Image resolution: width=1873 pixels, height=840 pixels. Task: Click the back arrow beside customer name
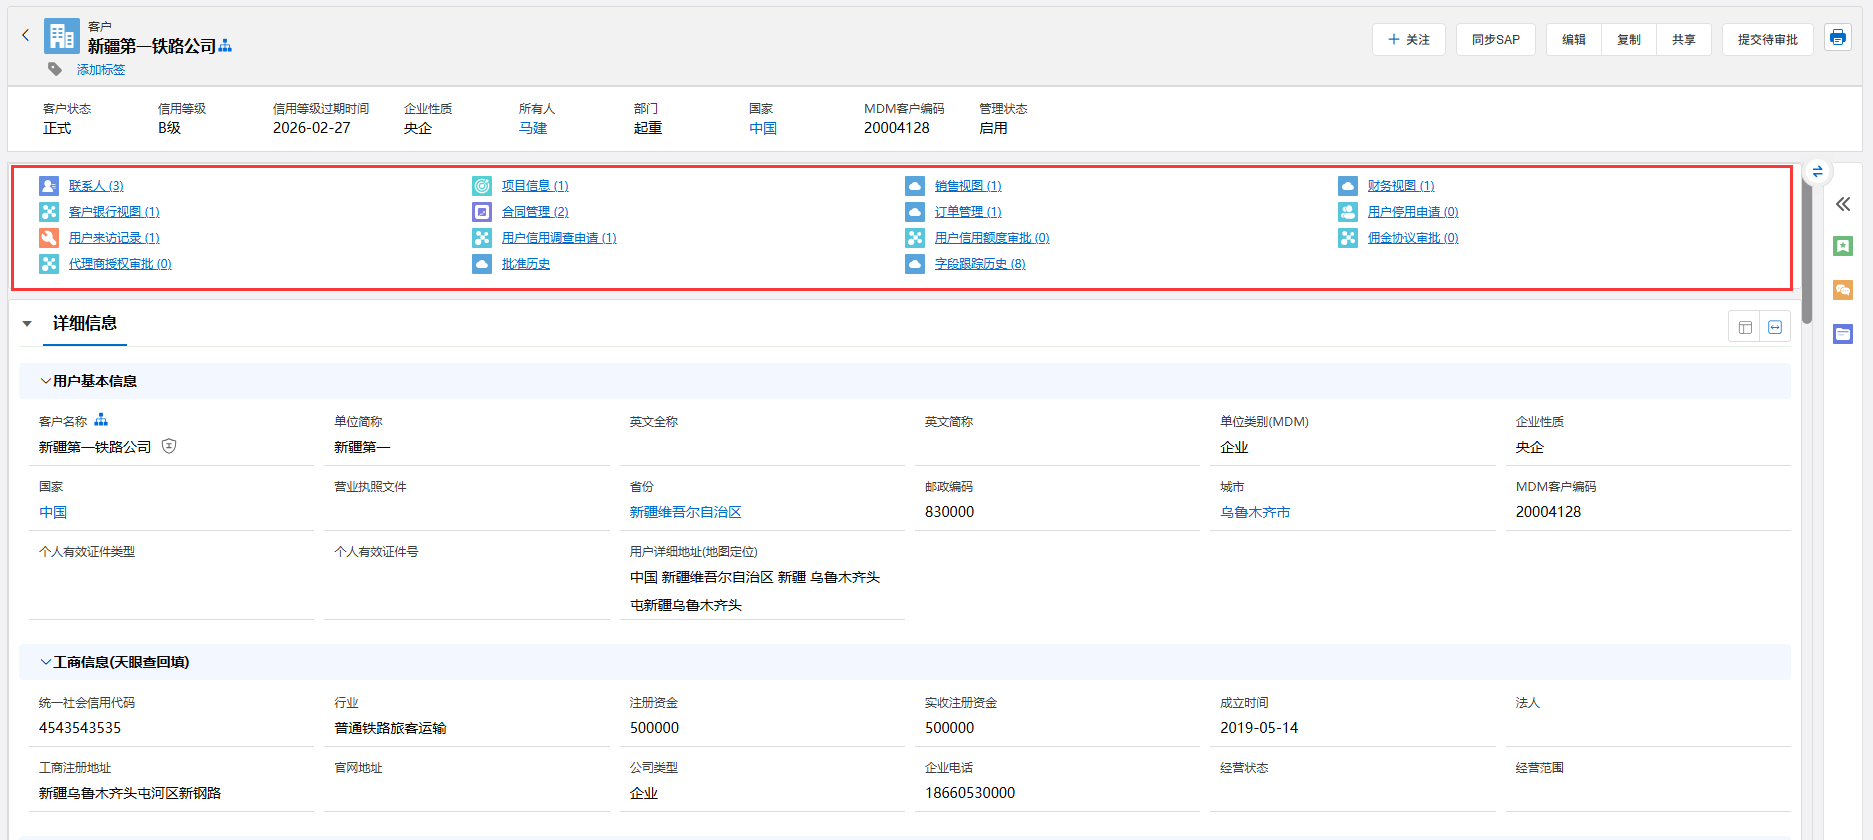pyautogui.click(x=26, y=35)
